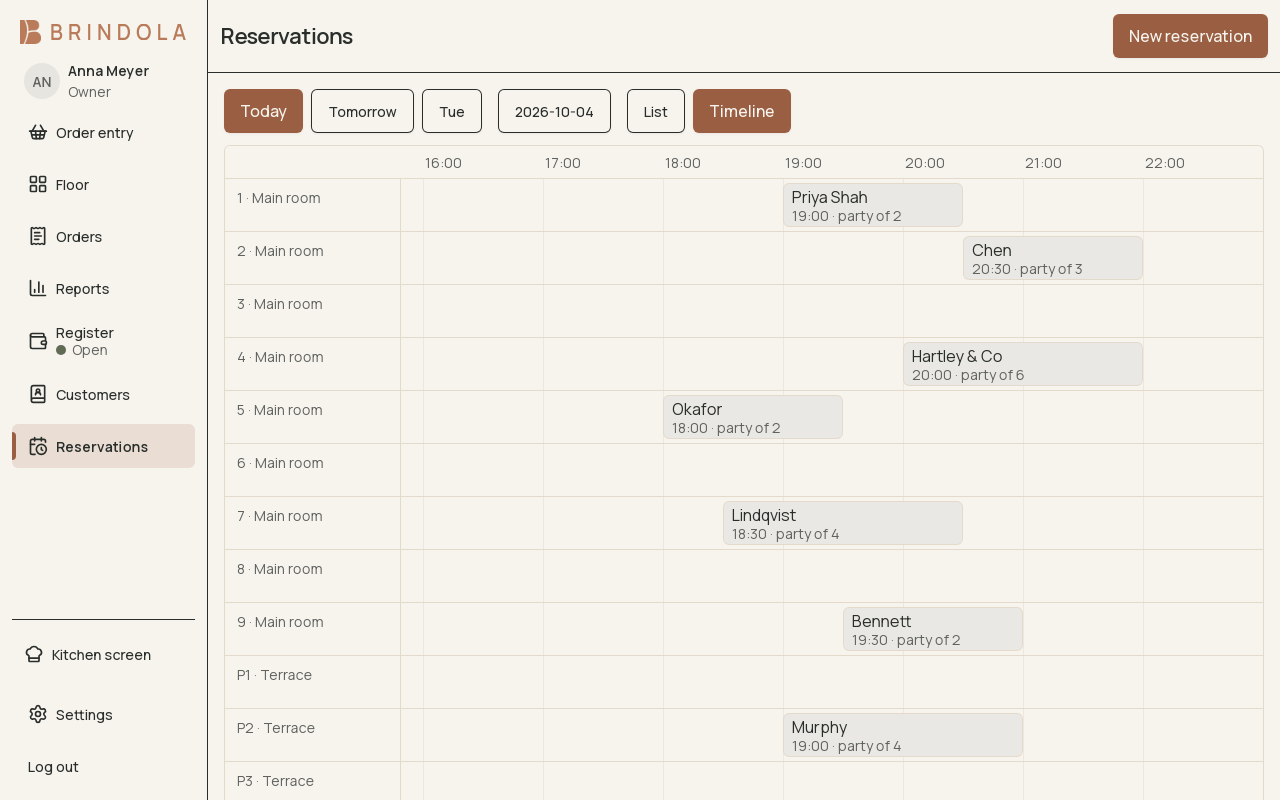
Task: Switch to Timeline view
Action: 742,111
